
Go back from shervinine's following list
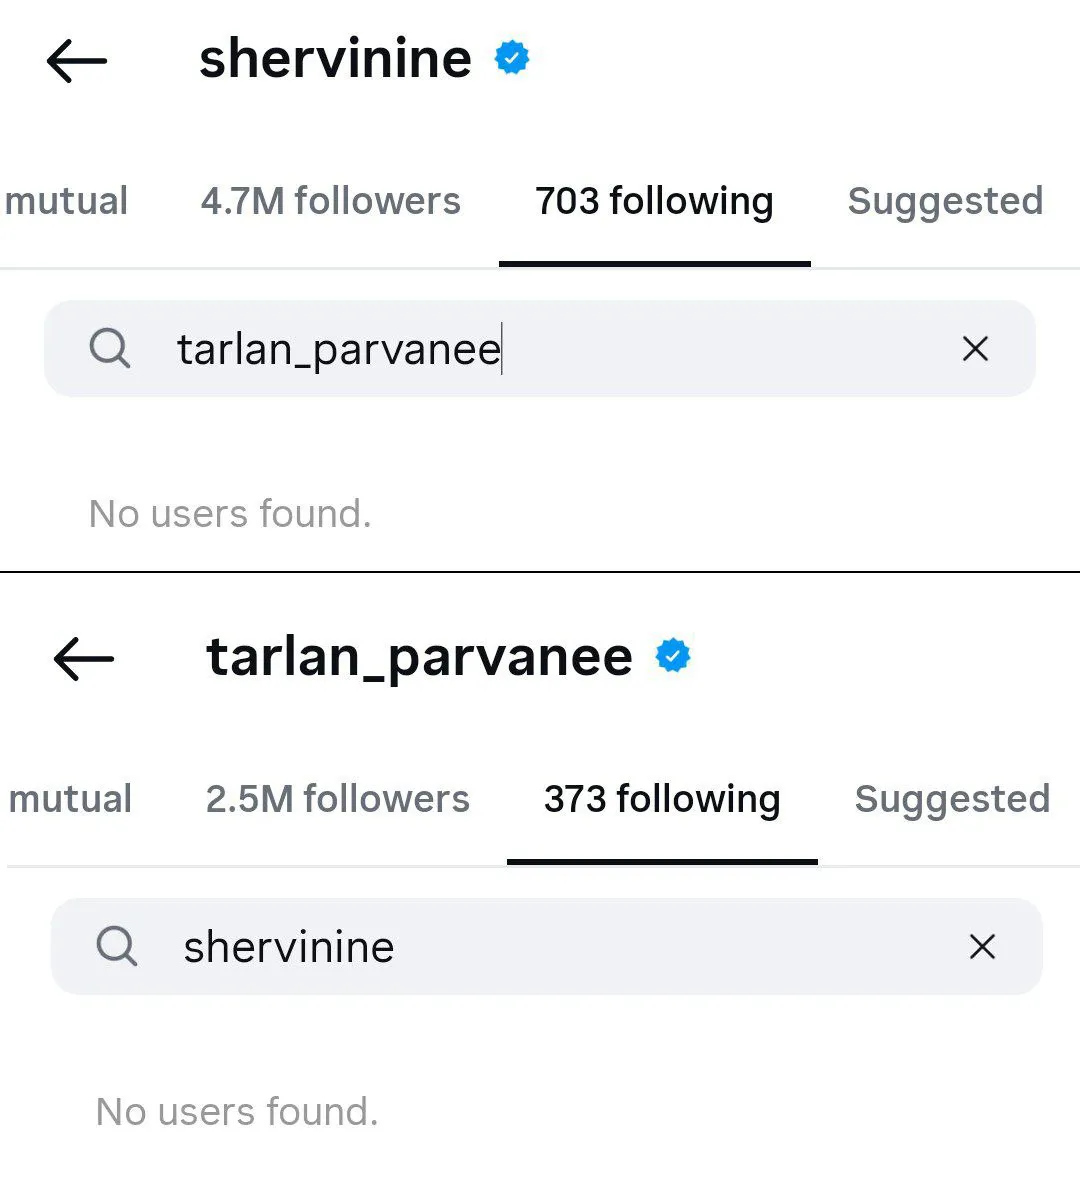click(77, 61)
